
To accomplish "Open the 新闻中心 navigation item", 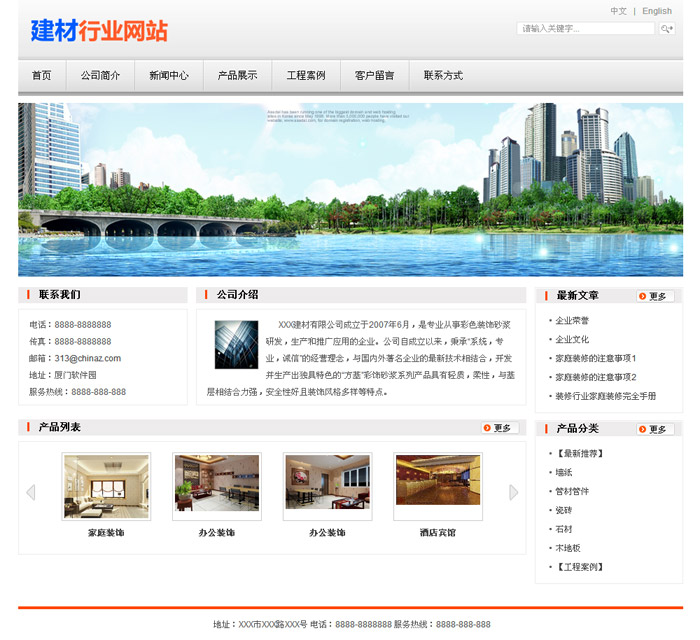I will coord(169,75).
